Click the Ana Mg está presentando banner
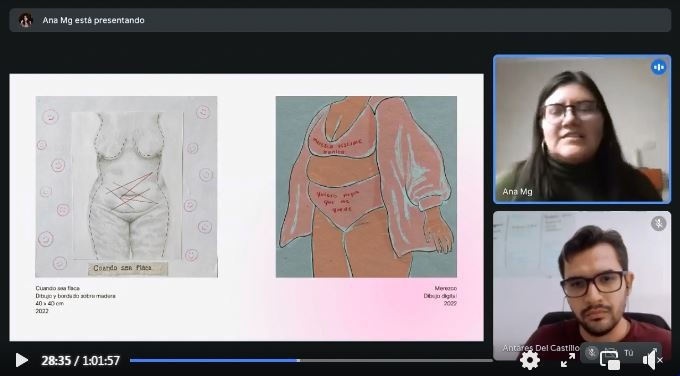The image size is (680, 376). coord(340,20)
